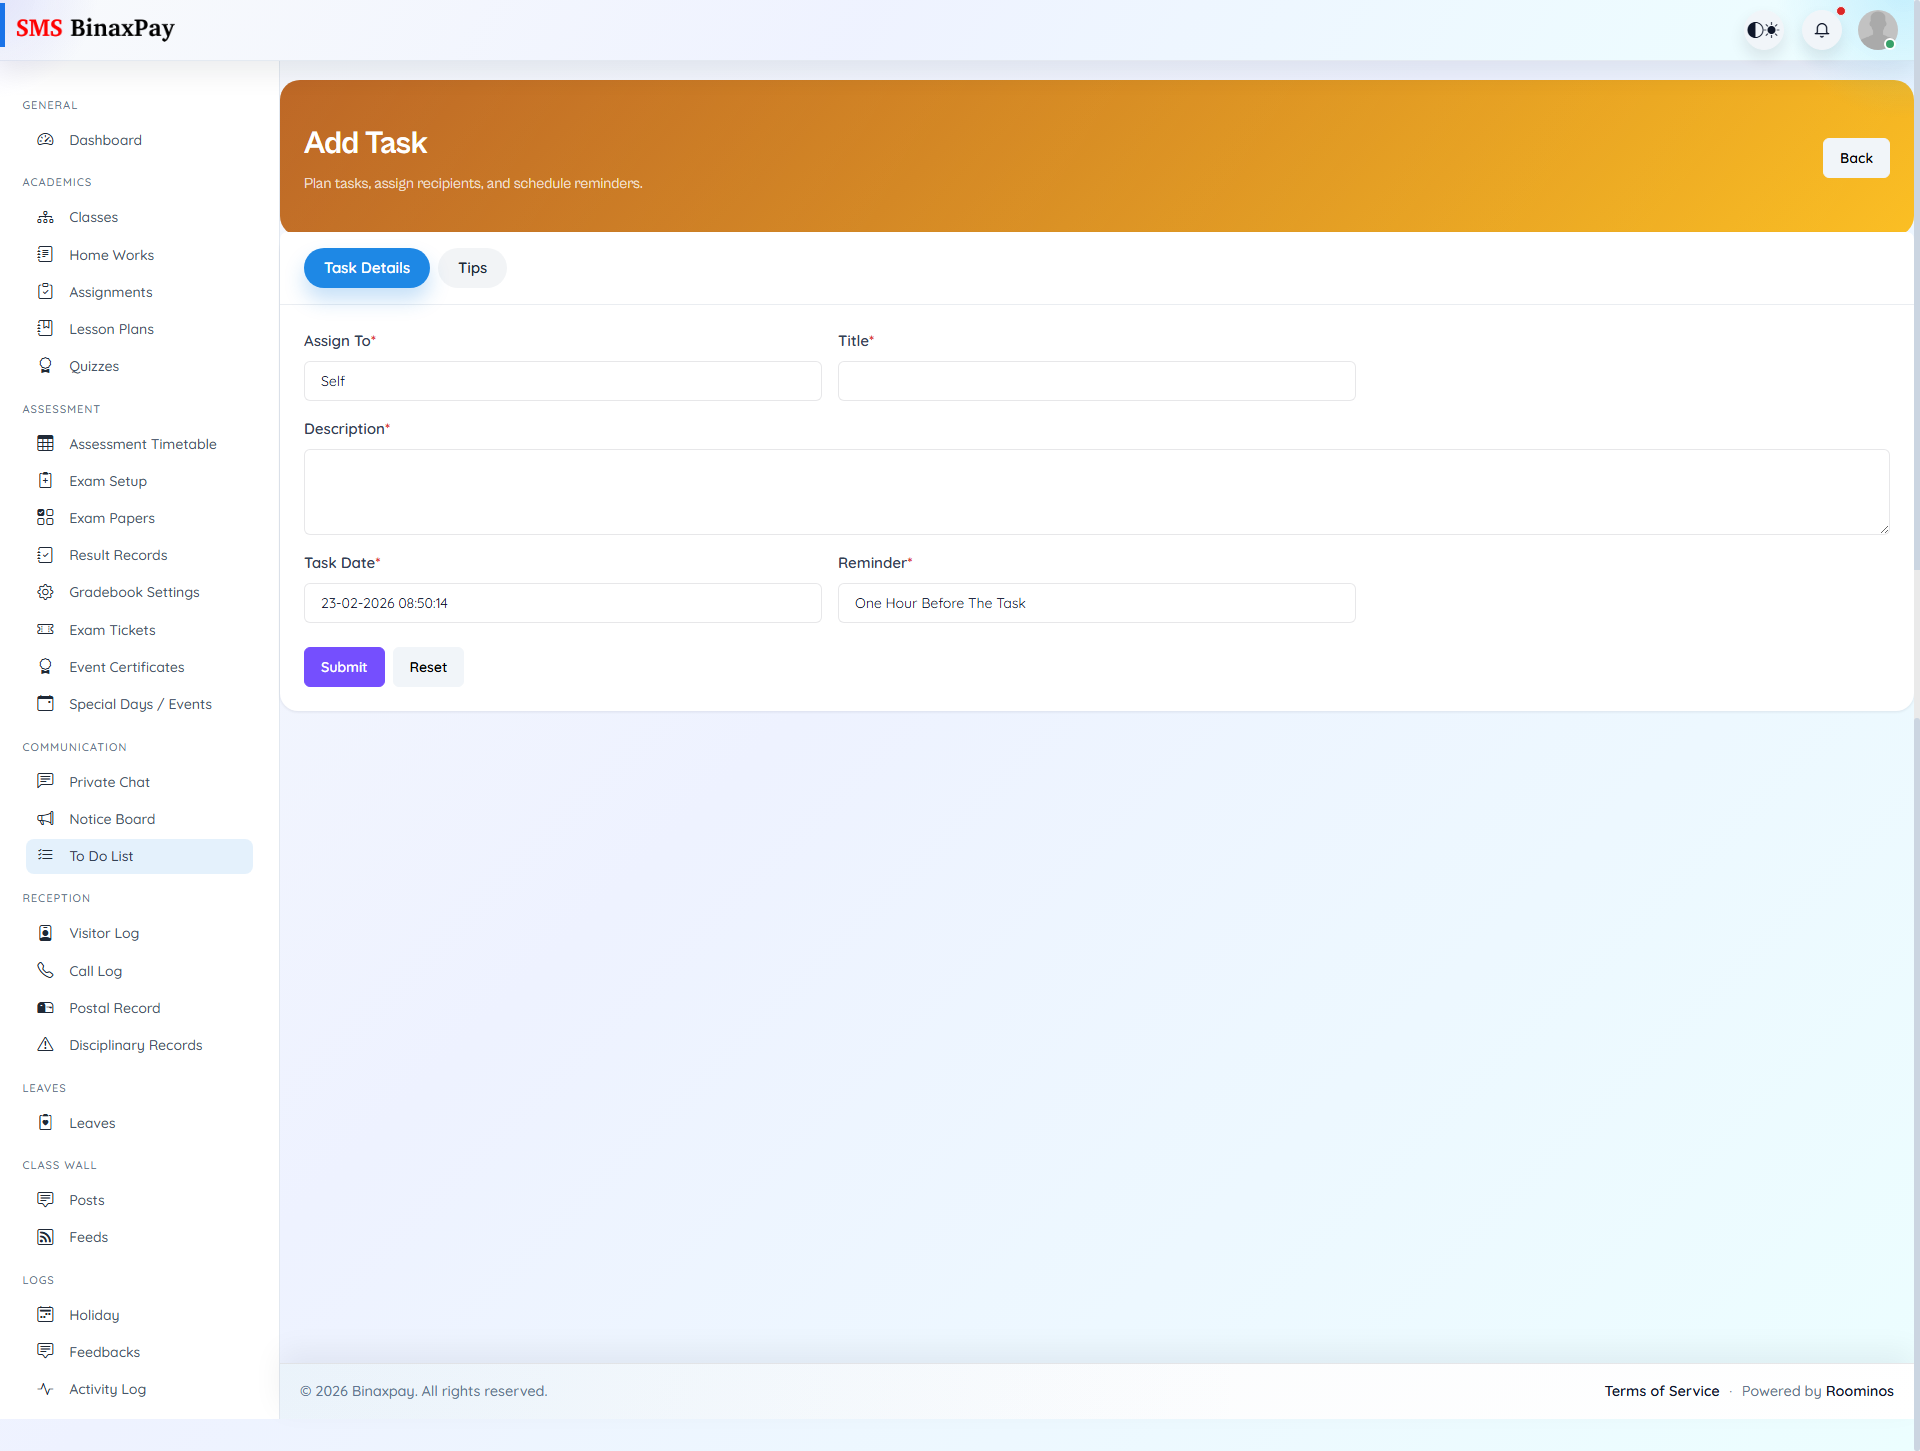Click into the Title input field
1920x1451 pixels.
(x=1096, y=381)
